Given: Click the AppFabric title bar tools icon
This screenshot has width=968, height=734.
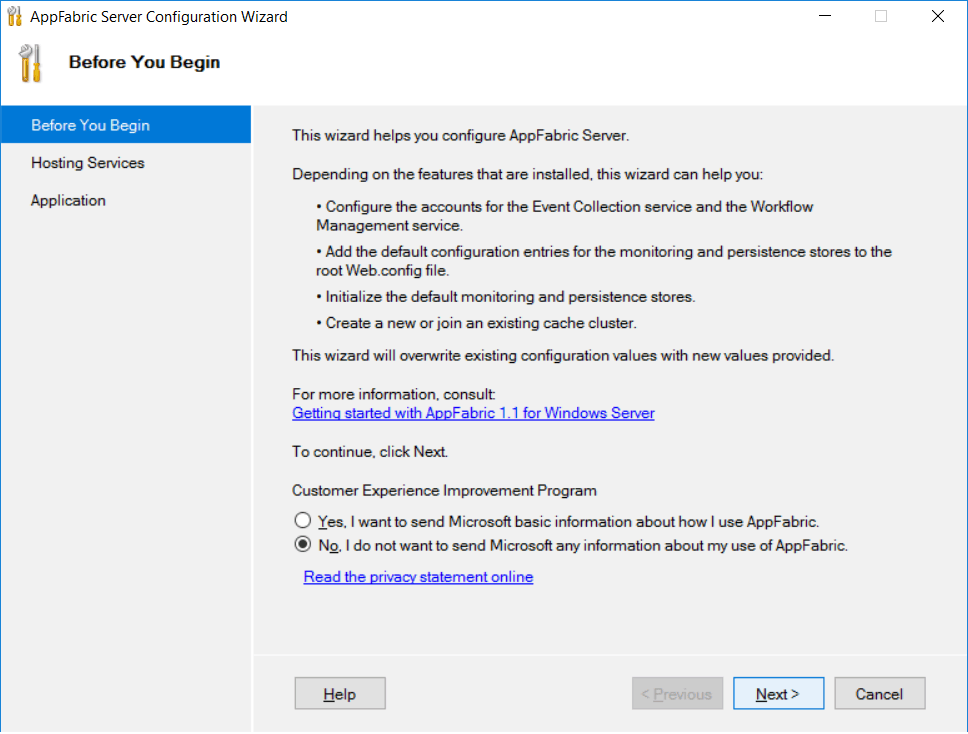Looking at the screenshot, I should [x=15, y=16].
